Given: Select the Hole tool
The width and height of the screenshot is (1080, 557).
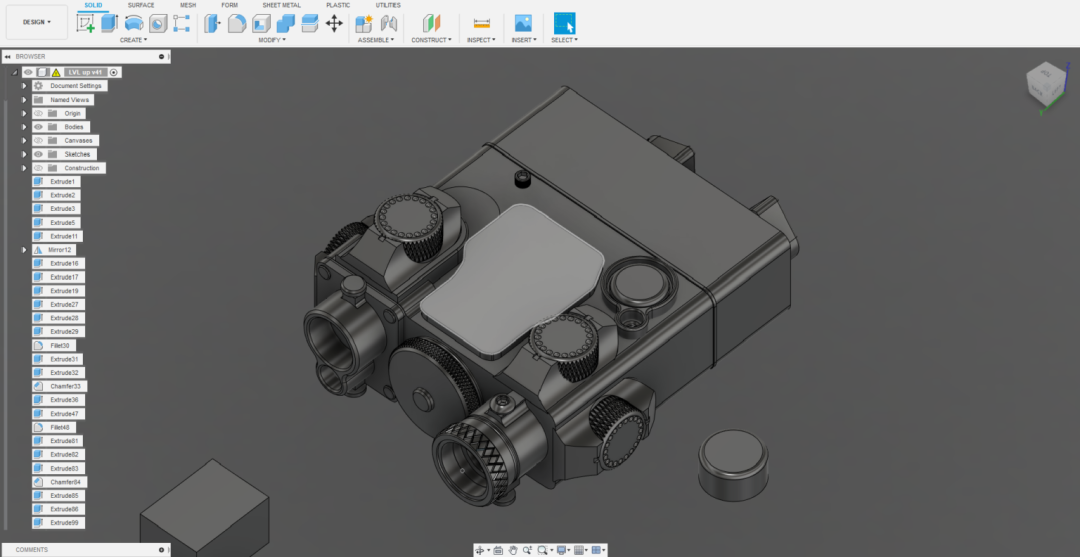Looking at the screenshot, I should 158,23.
